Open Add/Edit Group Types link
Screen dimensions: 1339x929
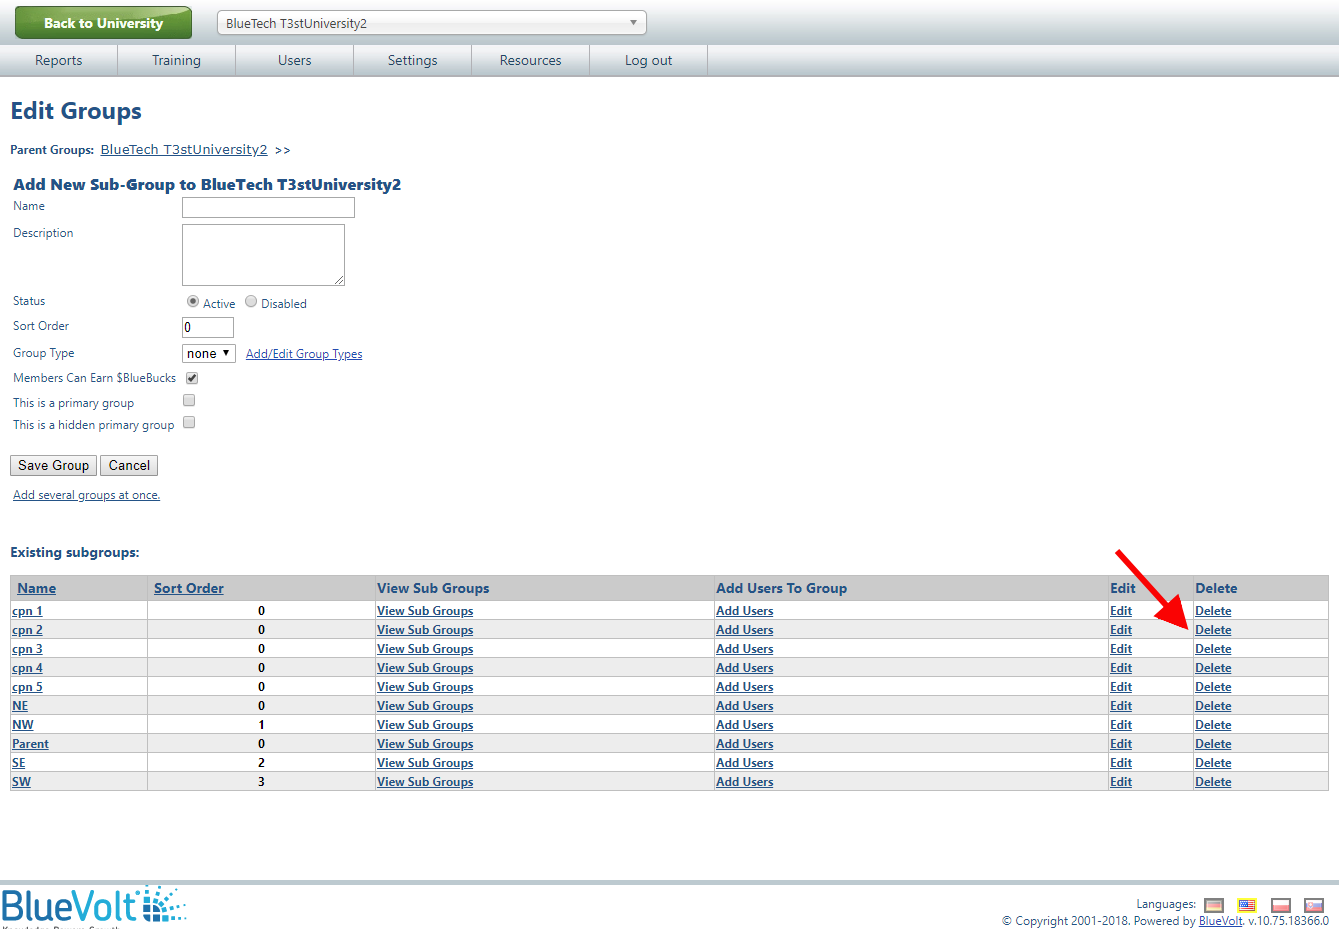point(304,354)
